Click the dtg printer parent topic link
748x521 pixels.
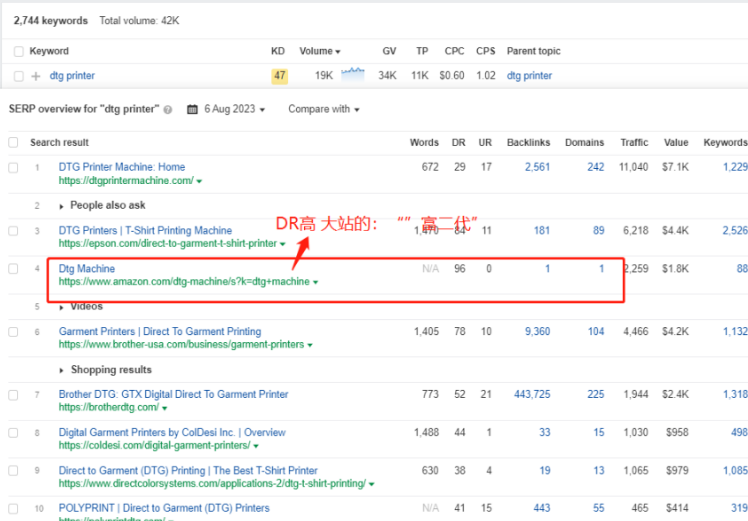pos(529,76)
